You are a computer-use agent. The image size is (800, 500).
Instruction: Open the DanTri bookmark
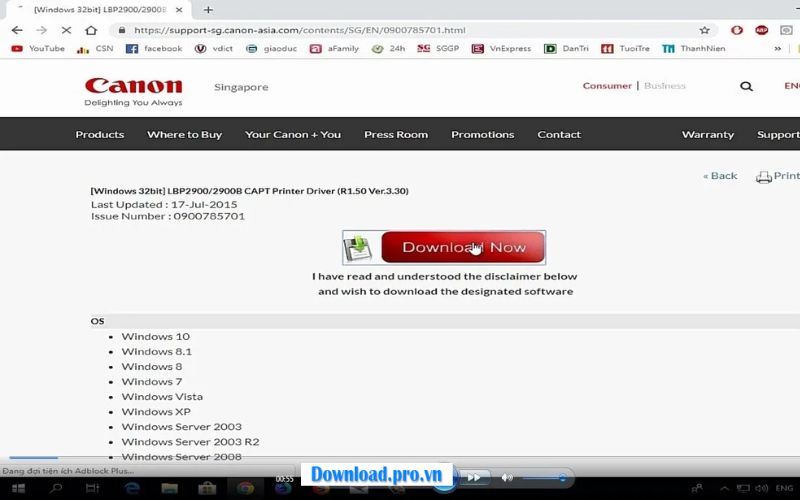click(x=566, y=48)
